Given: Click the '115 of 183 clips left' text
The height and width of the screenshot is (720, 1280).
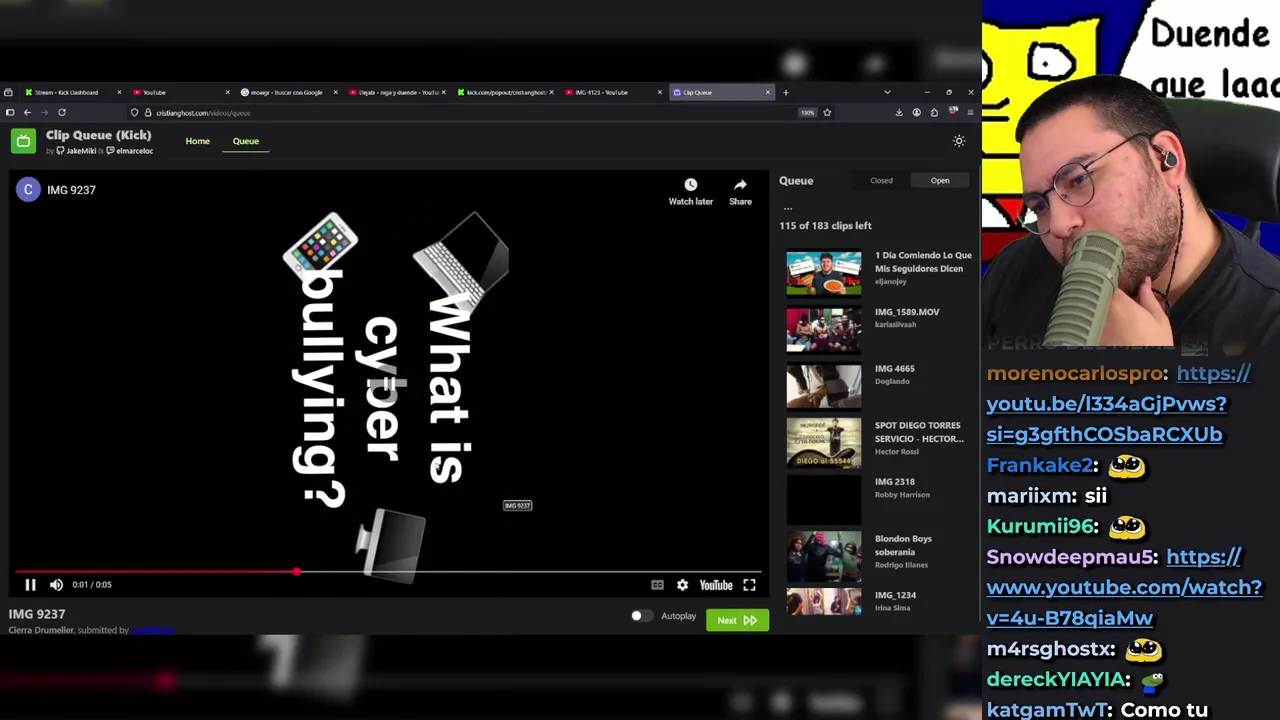Looking at the screenshot, I should point(825,226).
